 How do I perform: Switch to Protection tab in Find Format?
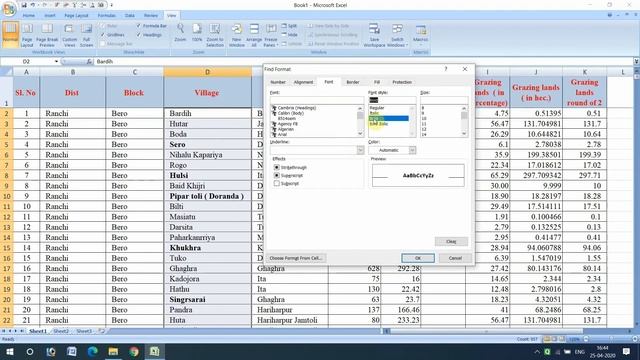(402, 82)
